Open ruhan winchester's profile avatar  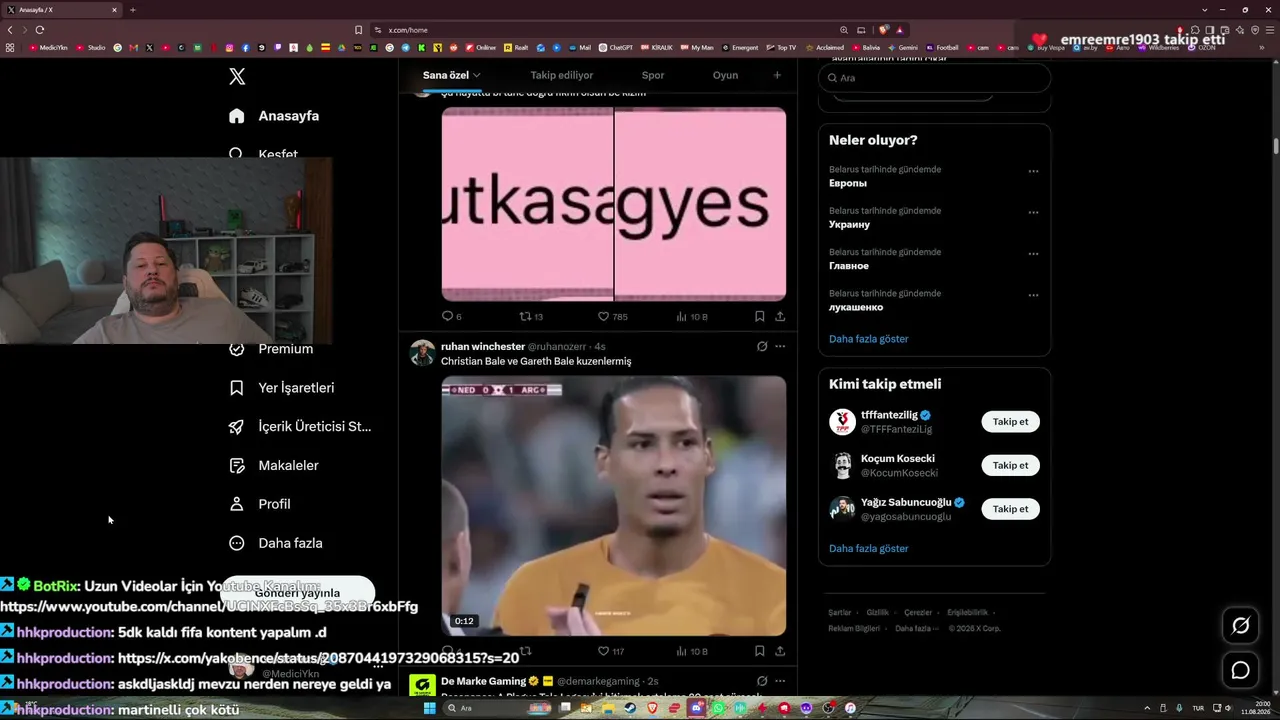coord(423,354)
